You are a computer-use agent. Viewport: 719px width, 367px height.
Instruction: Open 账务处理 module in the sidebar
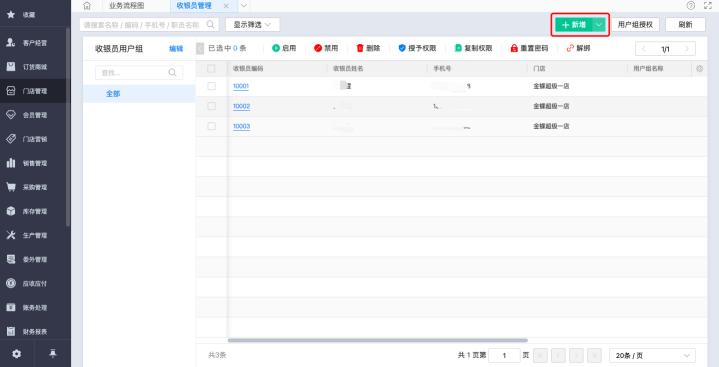(28, 308)
